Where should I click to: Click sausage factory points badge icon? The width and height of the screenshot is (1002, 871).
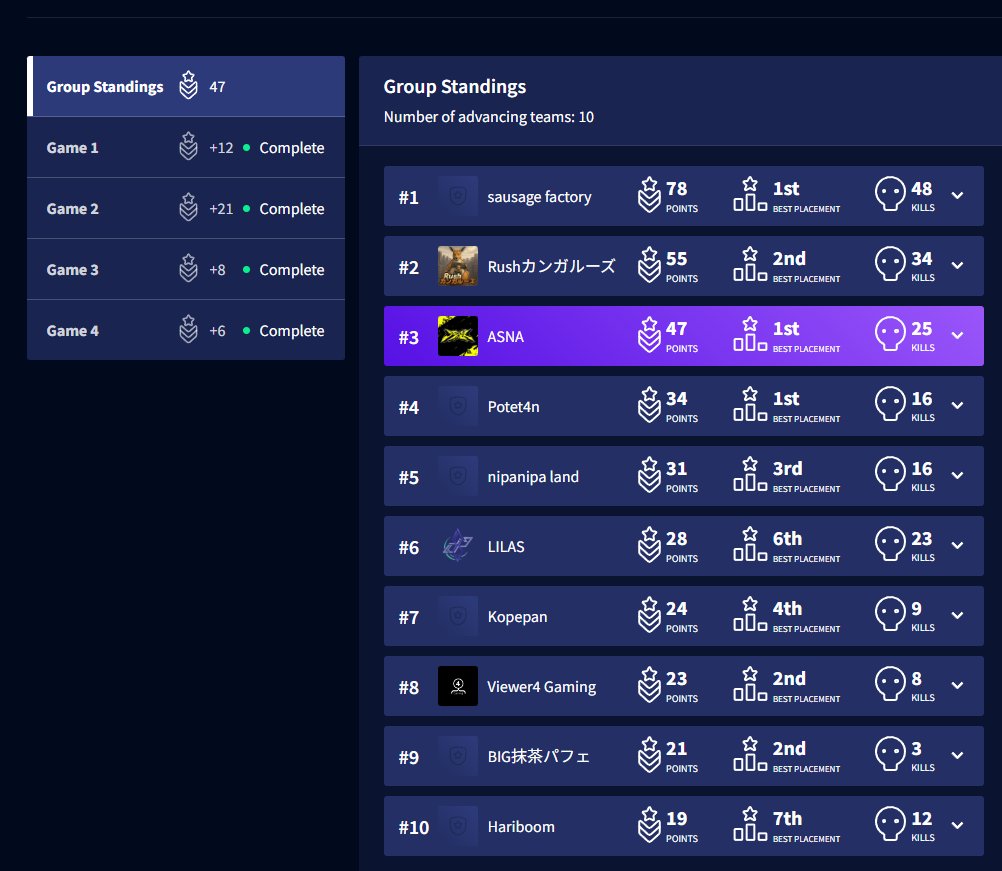coord(649,195)
